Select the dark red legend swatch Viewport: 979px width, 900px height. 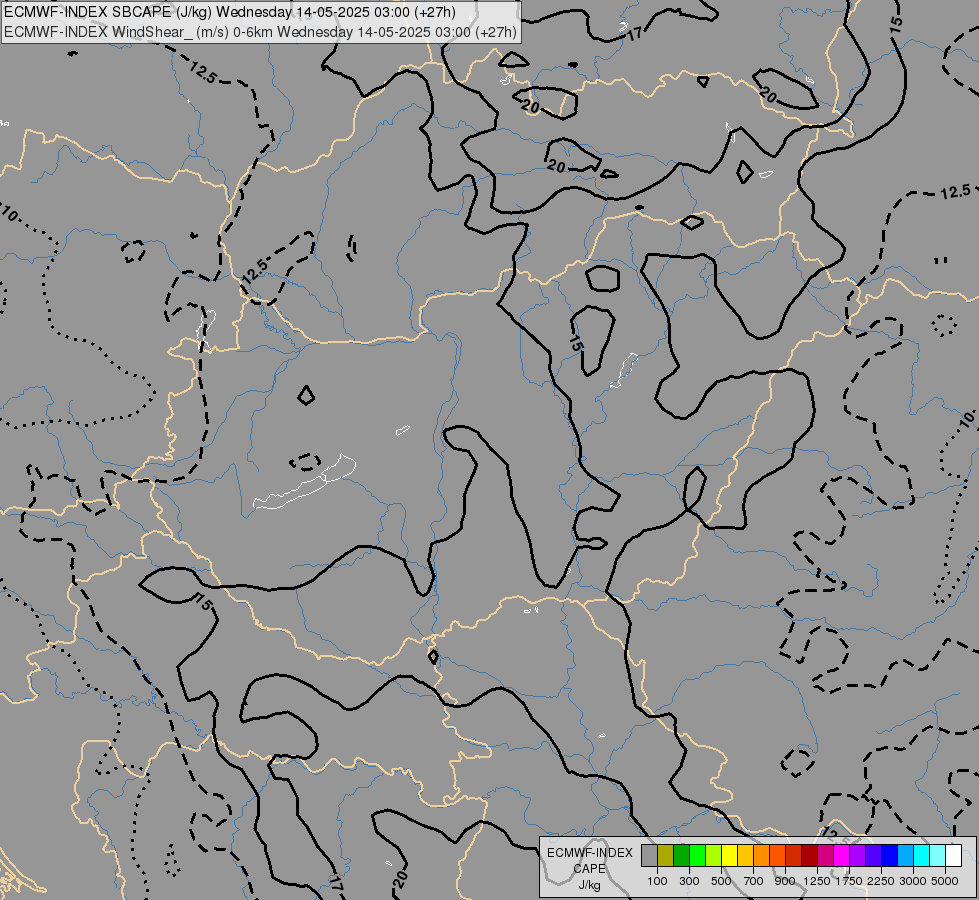click(x=809, y=855)
